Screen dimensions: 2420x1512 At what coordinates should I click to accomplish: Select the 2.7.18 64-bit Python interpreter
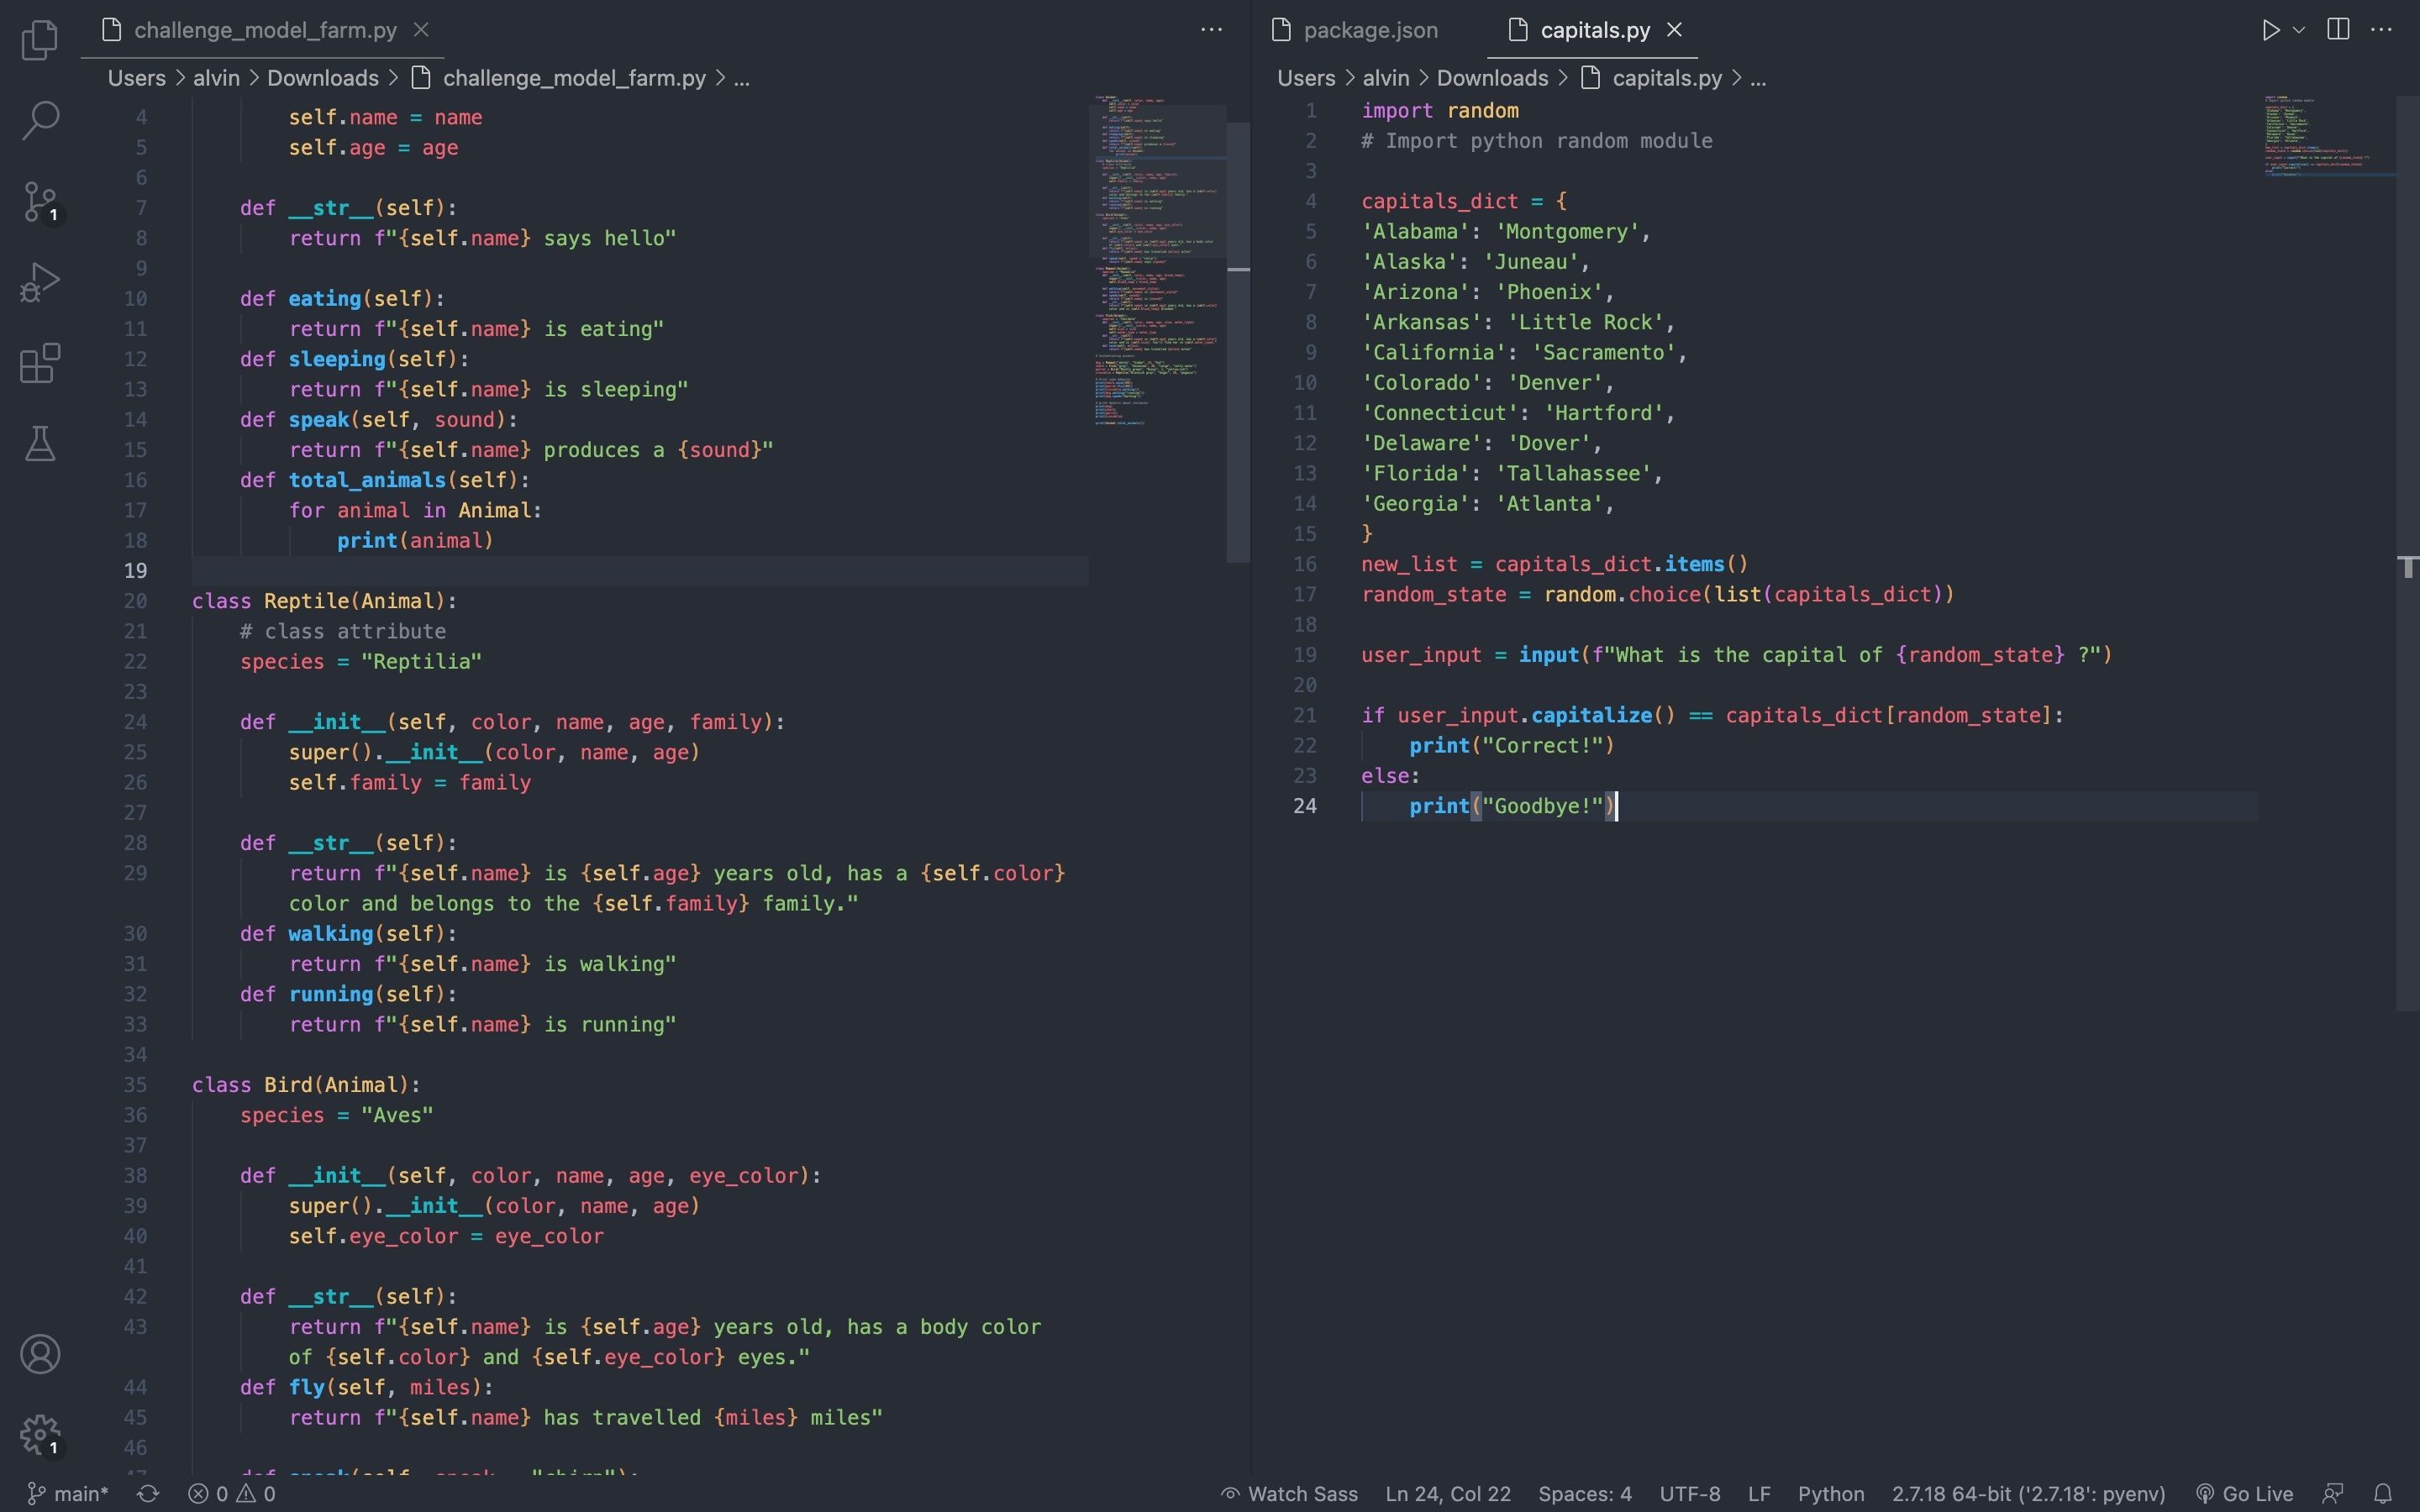pyautogui.click(x=2028, y=1494)
